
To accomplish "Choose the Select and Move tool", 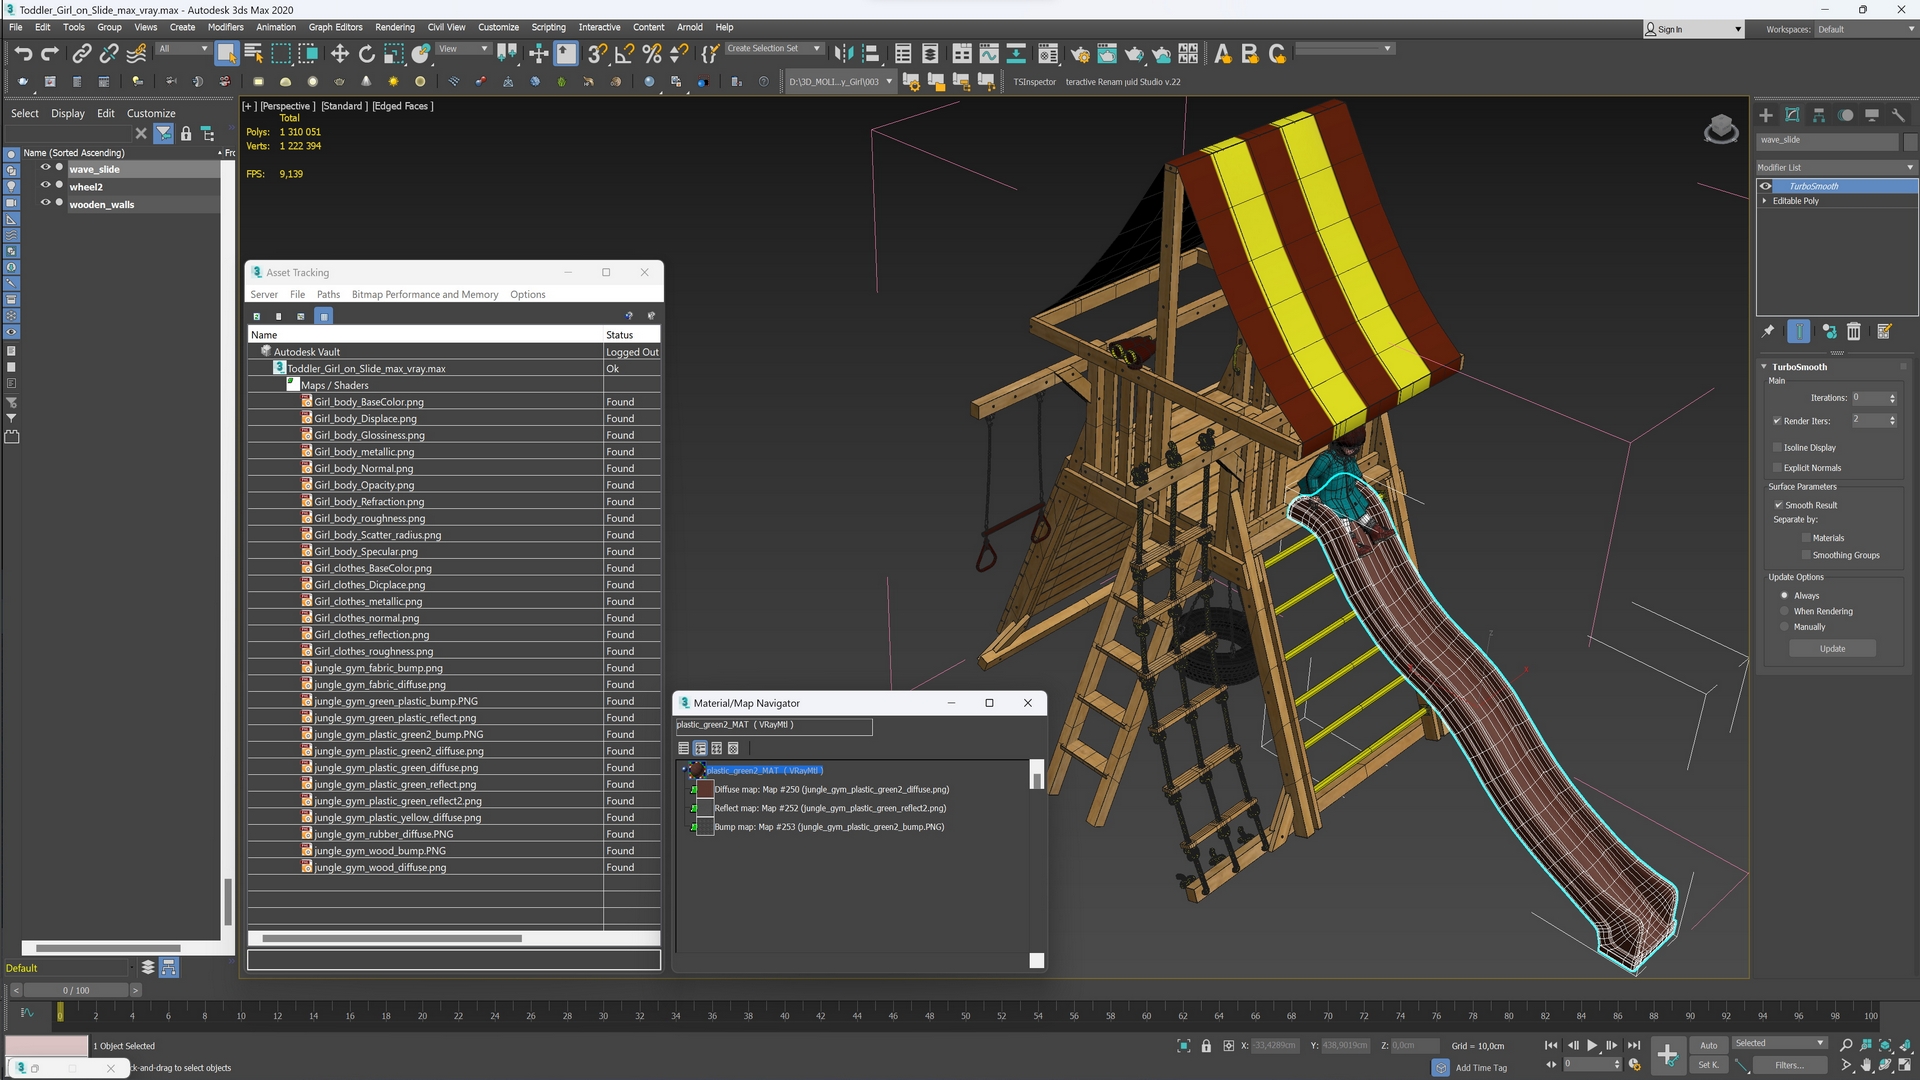I will tap(339, 54).
